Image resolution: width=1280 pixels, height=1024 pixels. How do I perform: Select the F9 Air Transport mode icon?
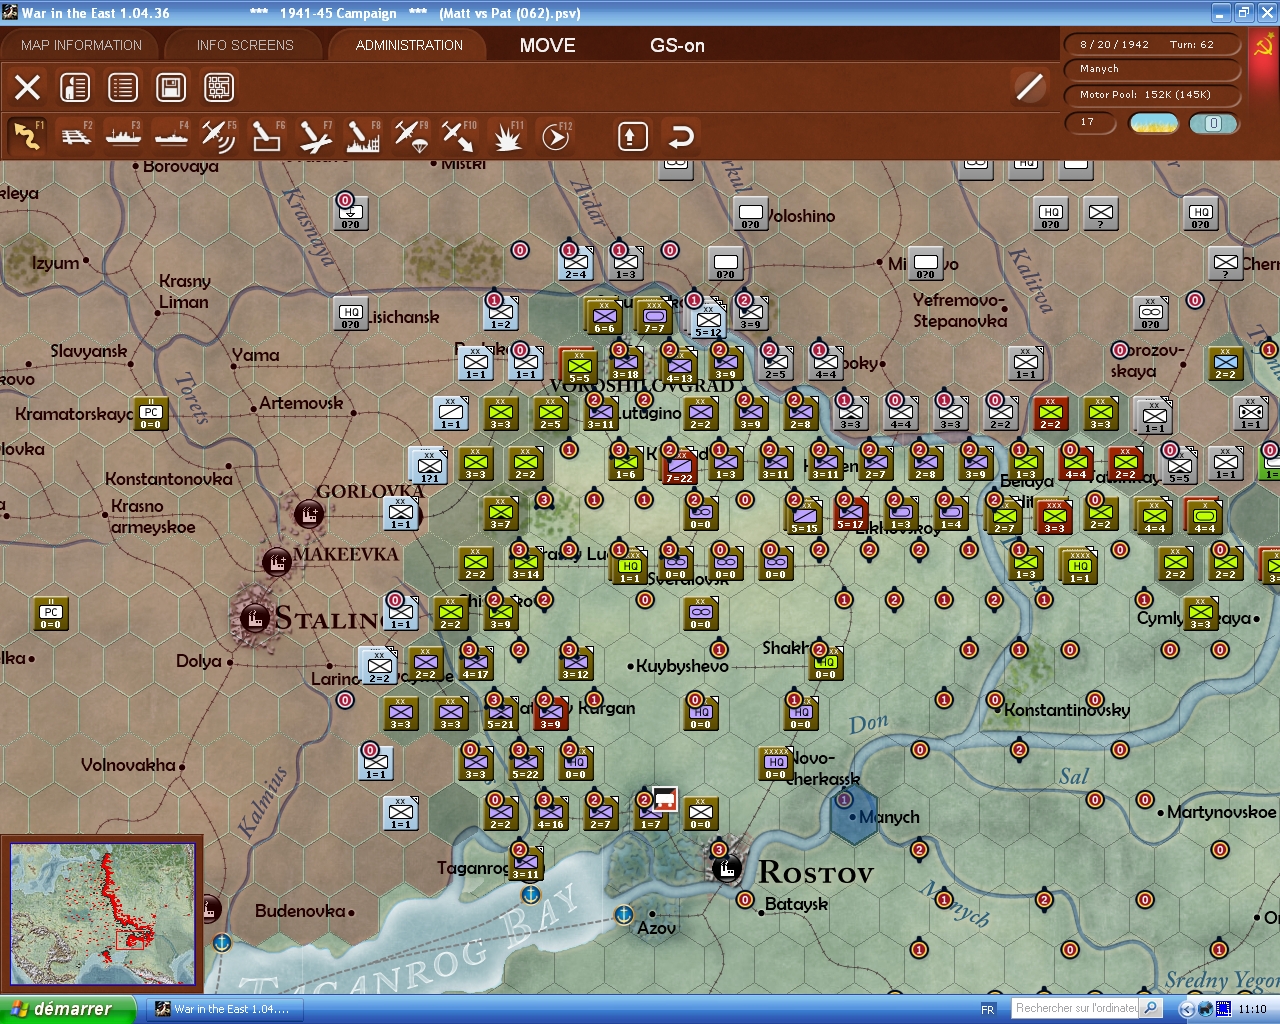pos(411,136)
